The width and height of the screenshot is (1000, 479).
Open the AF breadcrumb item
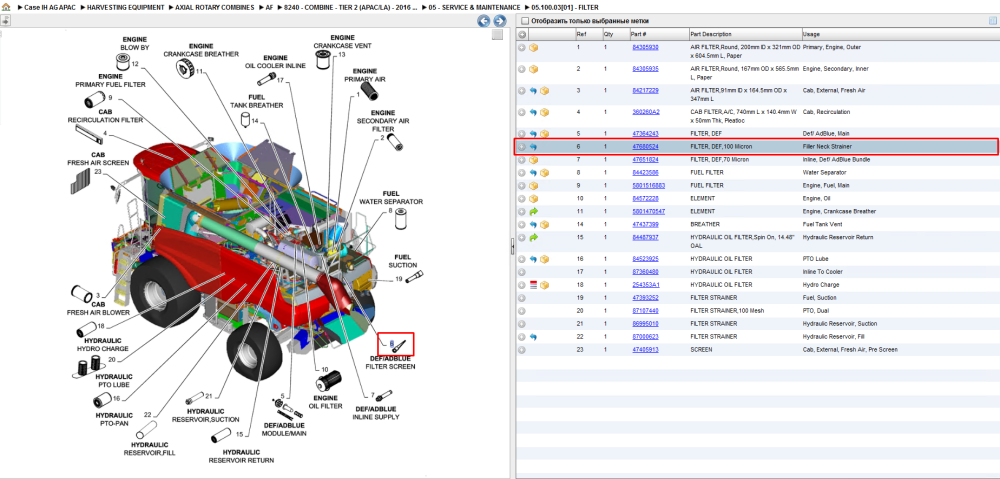tap(269, 8)
